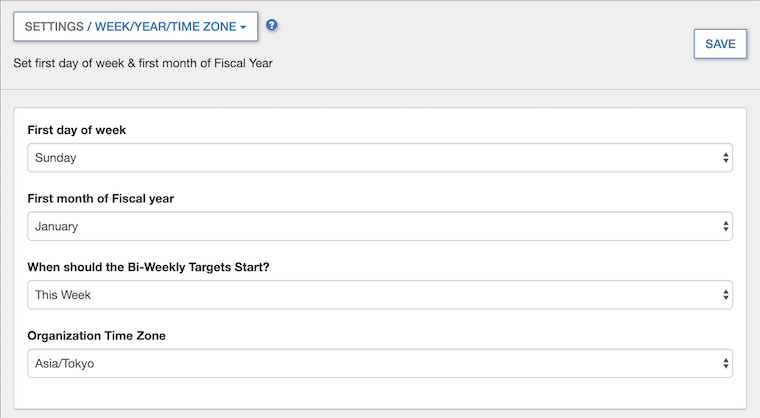Open the First day of week dropdown

(380, 158)
